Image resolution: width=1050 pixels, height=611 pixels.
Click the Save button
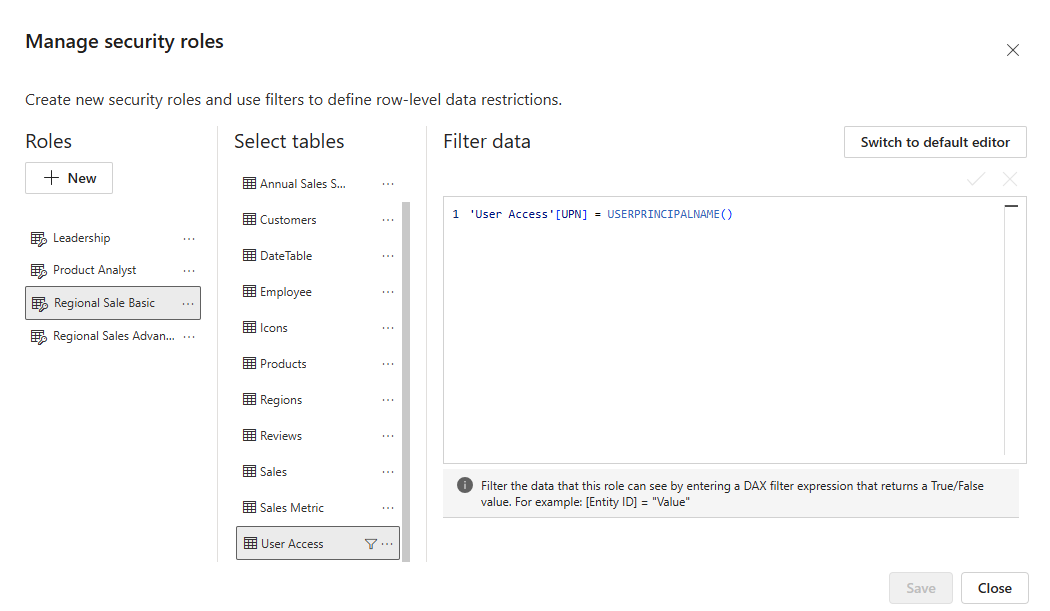[921, 588]
